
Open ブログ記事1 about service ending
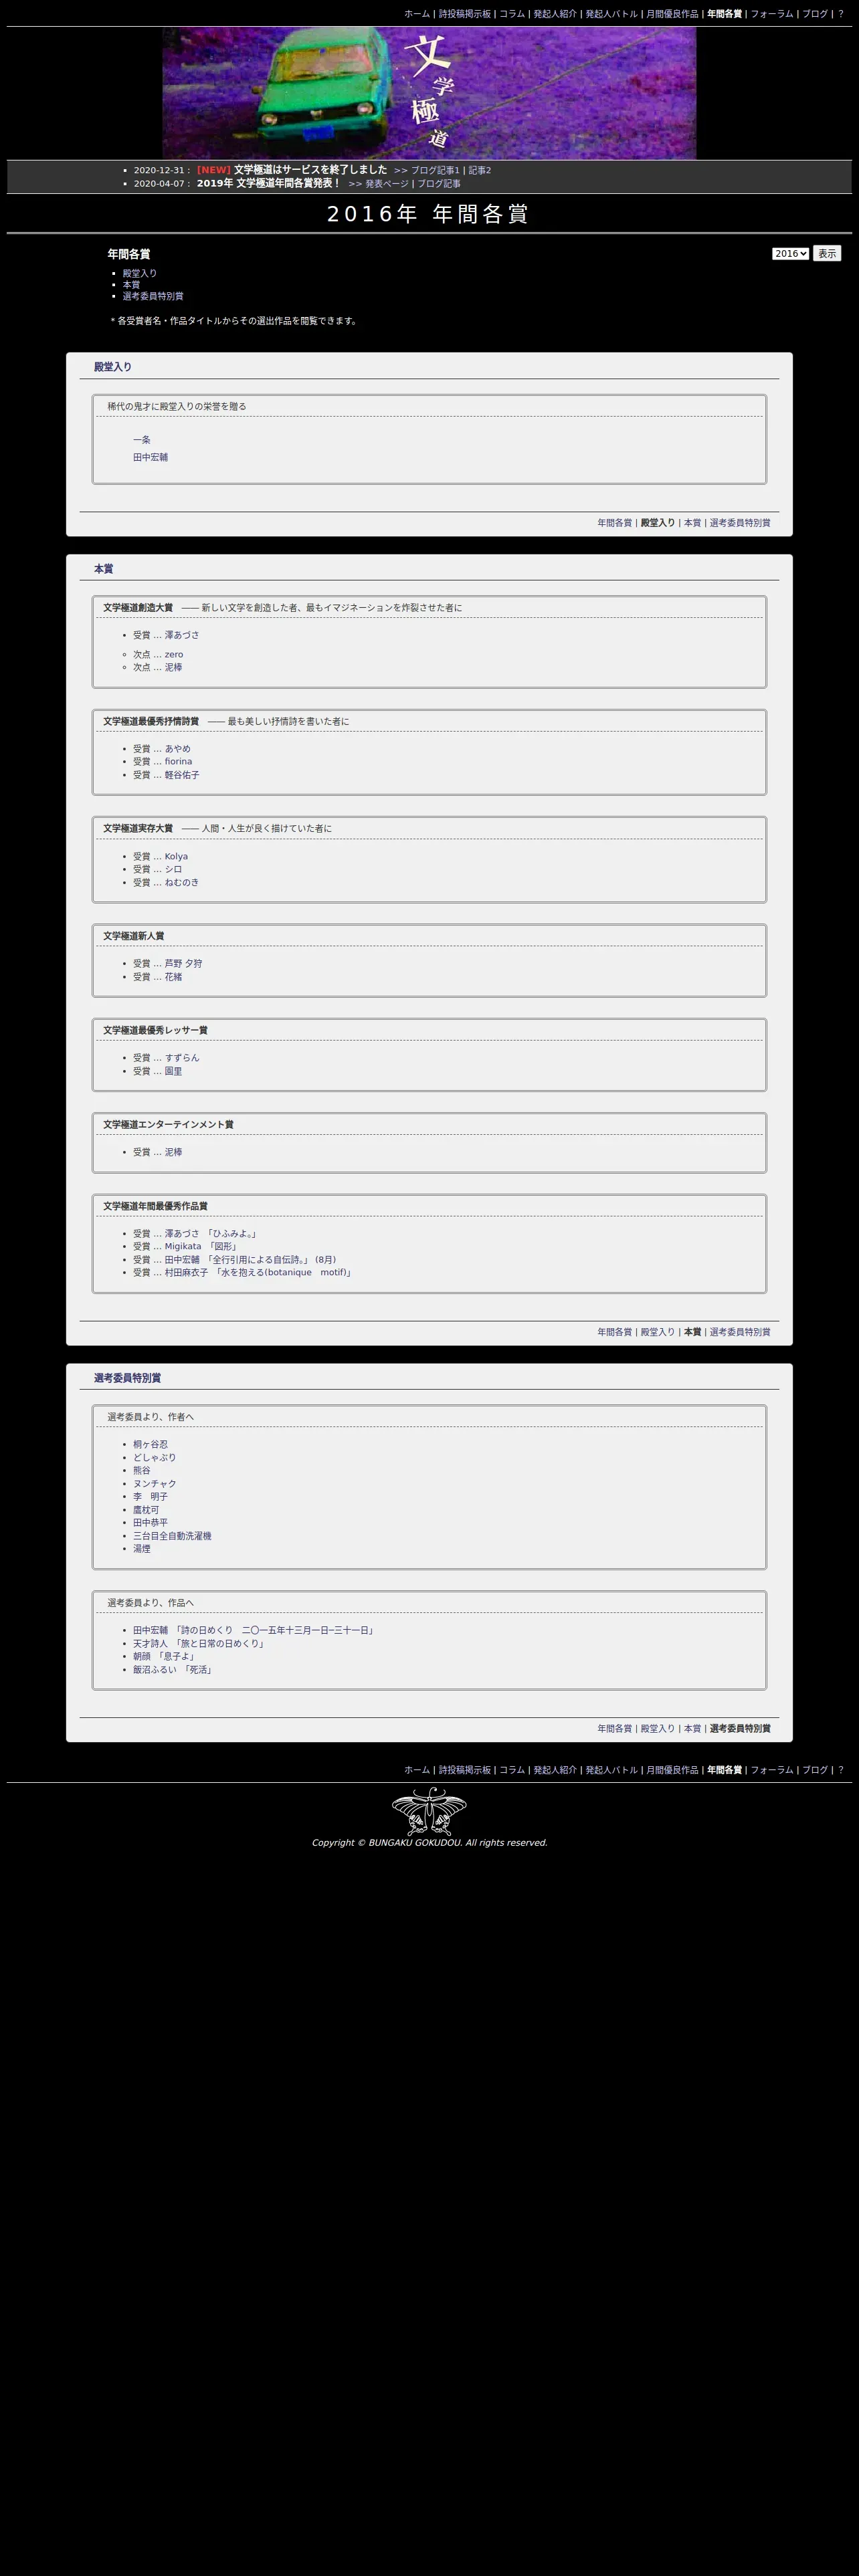(x=435, y=170)
